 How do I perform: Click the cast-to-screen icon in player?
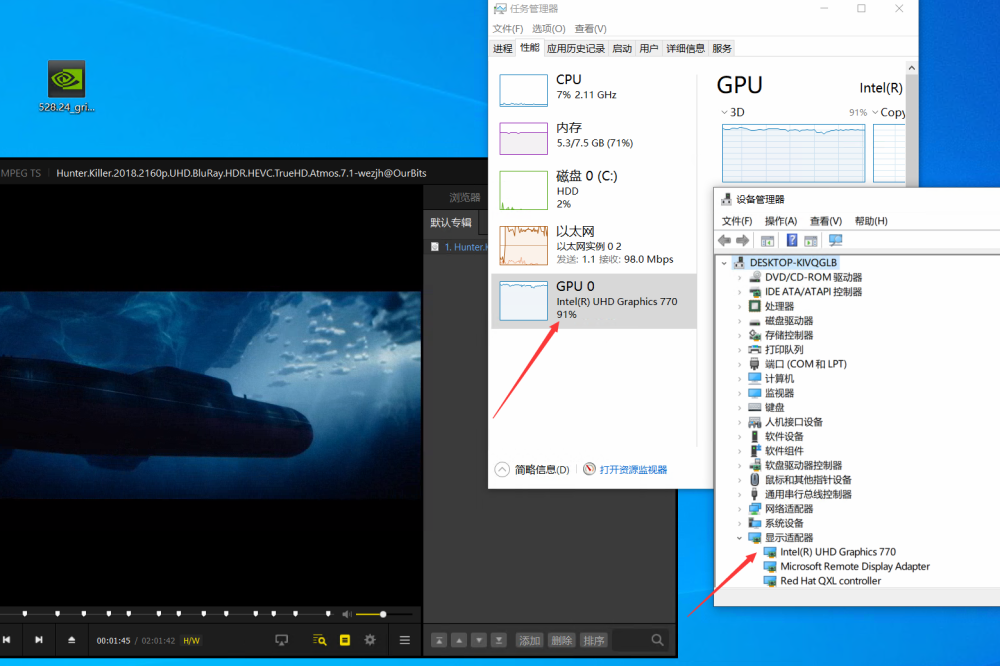pos(281,640)
